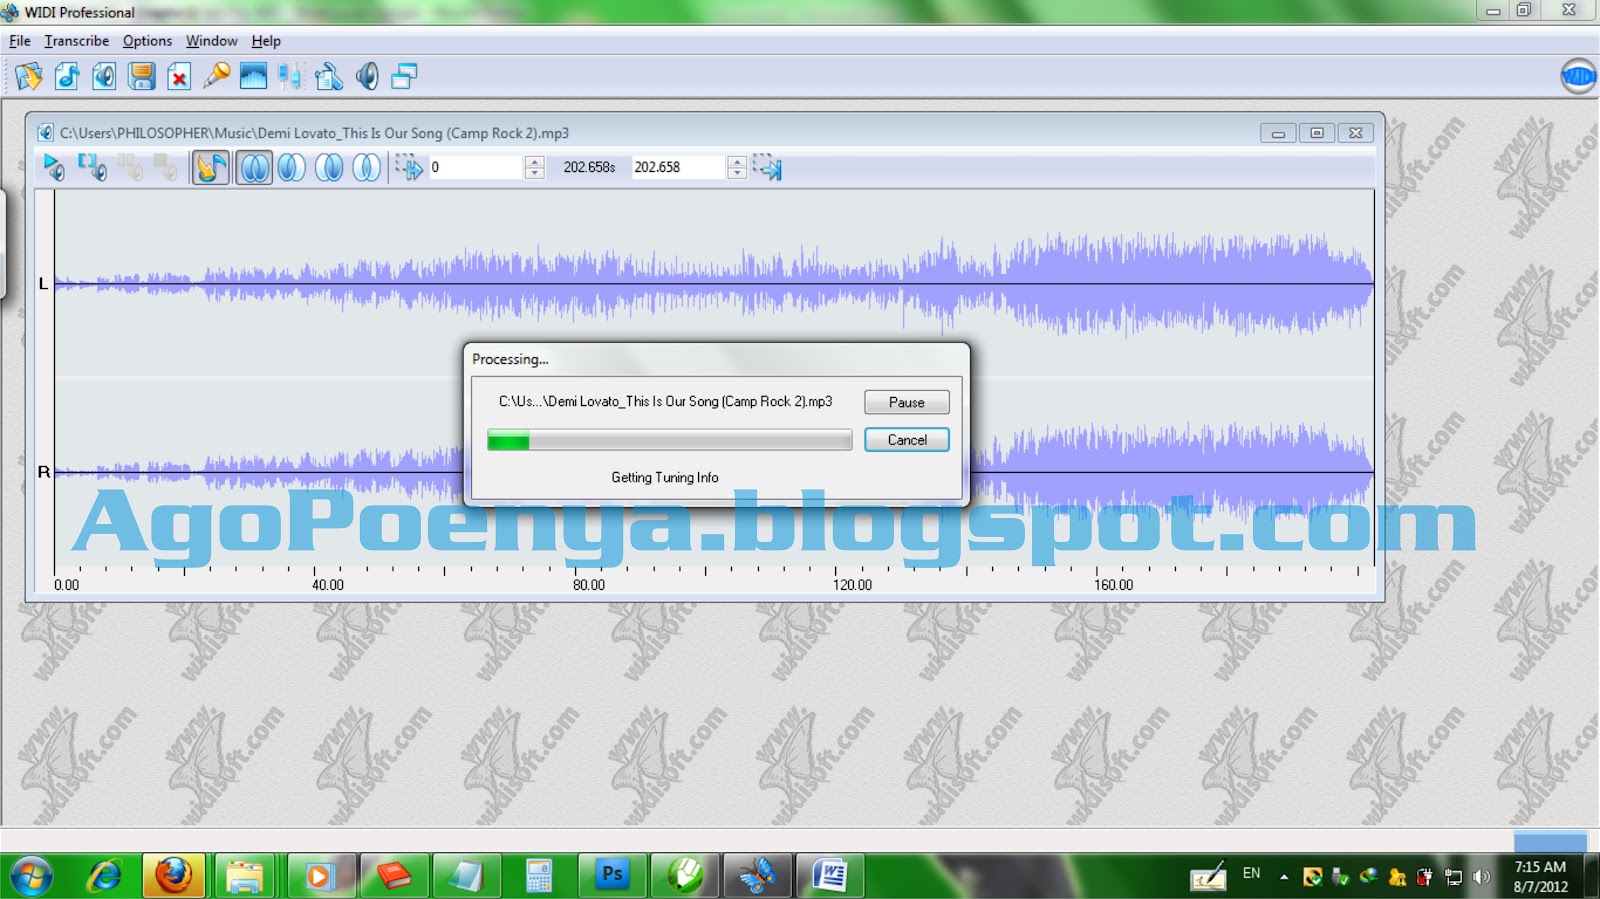Save the file with the floppy disk icon

[x=142, y=77]
